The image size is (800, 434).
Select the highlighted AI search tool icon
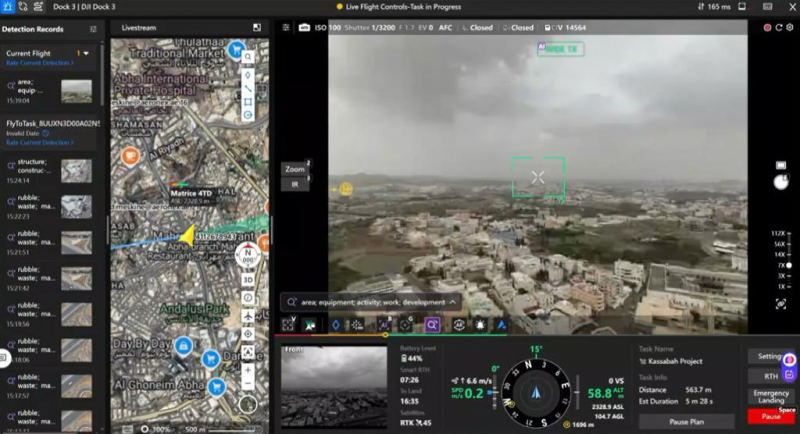(x=432, y=324)
